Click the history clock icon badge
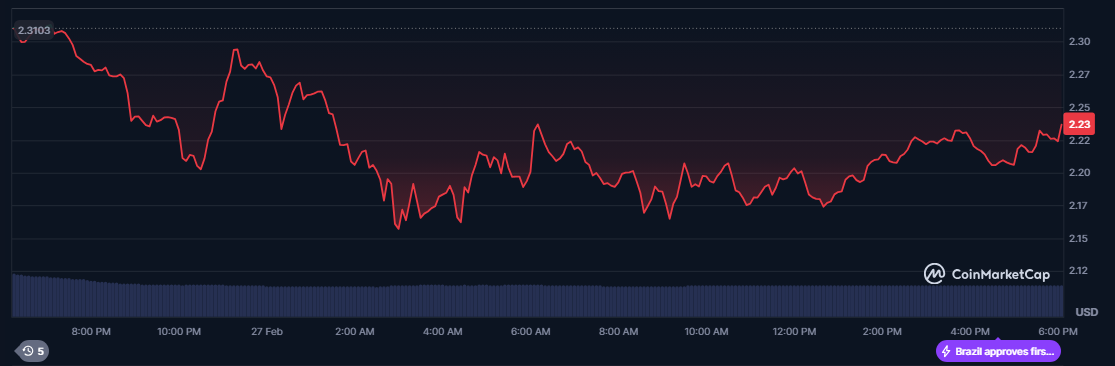The image size is (1115, 366). coord(28,350)
